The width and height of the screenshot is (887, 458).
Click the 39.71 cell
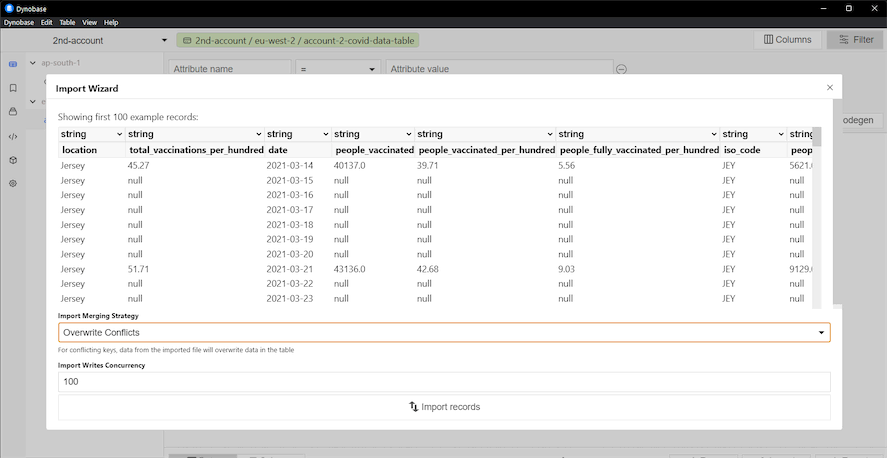[x=427, y=166]
